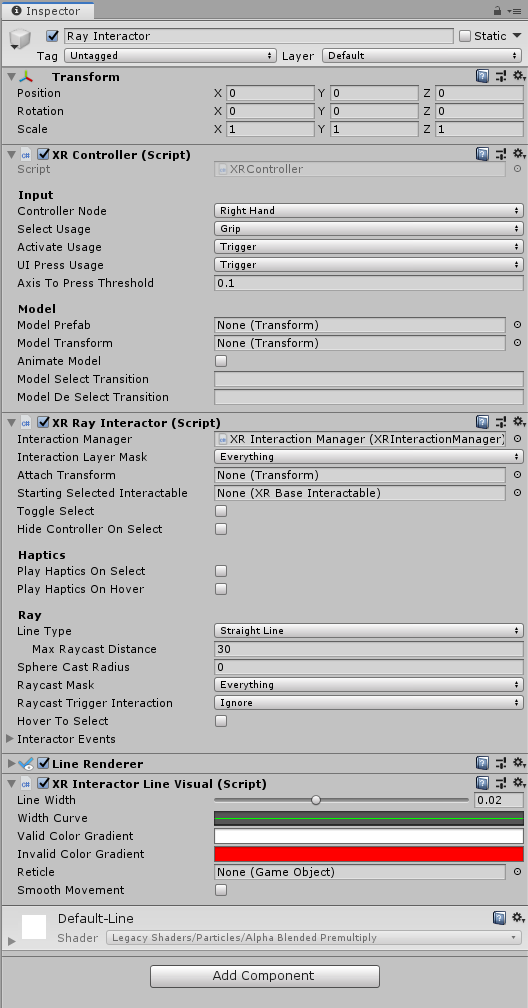528x1008 pixels.
Task: Select the Inspector tab
Action: click(47, 11)
